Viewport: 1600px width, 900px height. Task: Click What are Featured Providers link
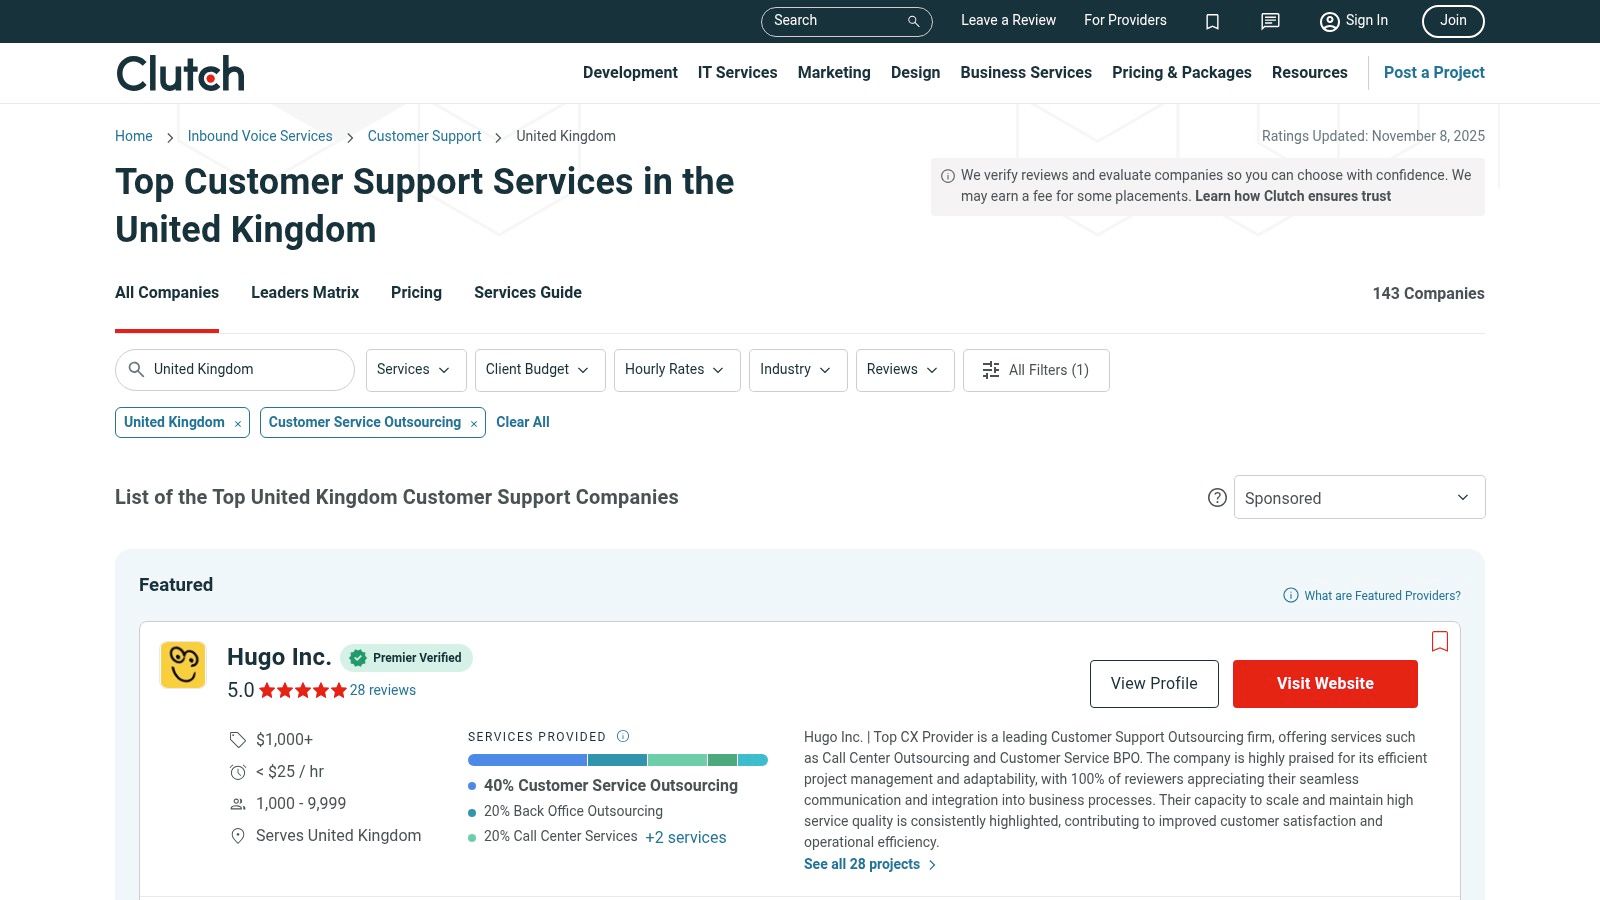1382,595
